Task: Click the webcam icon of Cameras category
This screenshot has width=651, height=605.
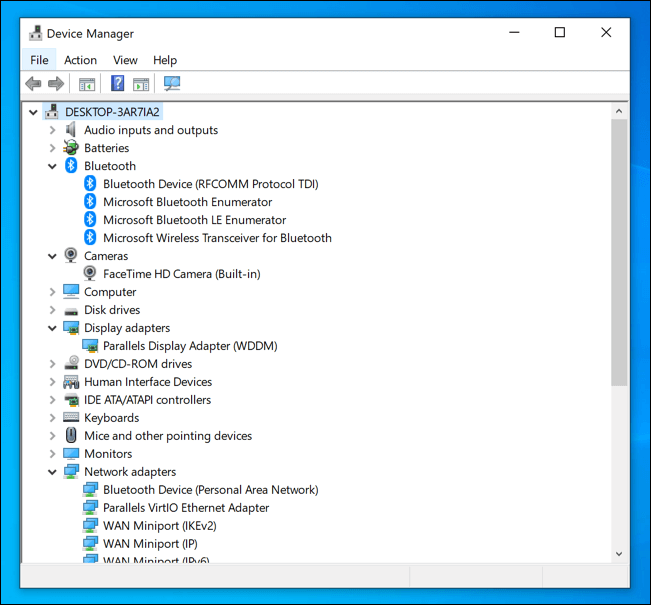Action: [x=71, y=255]
